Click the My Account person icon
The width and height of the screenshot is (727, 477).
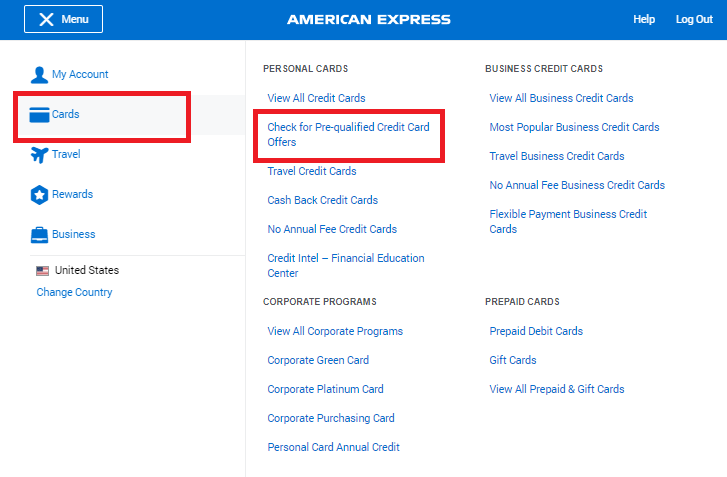tap(39, 75)
